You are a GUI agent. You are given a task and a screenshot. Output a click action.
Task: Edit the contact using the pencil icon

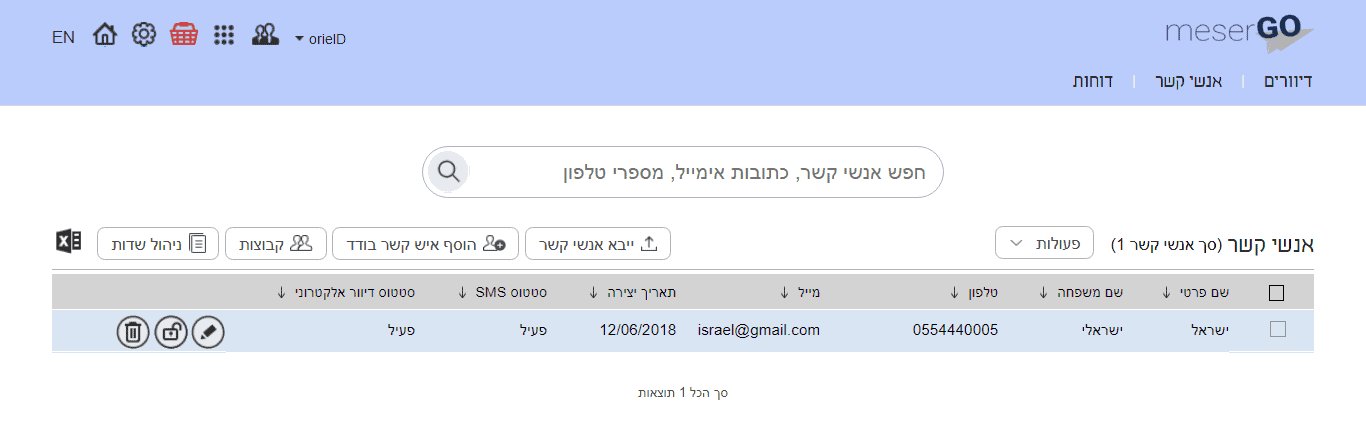(x=208, y=331)
